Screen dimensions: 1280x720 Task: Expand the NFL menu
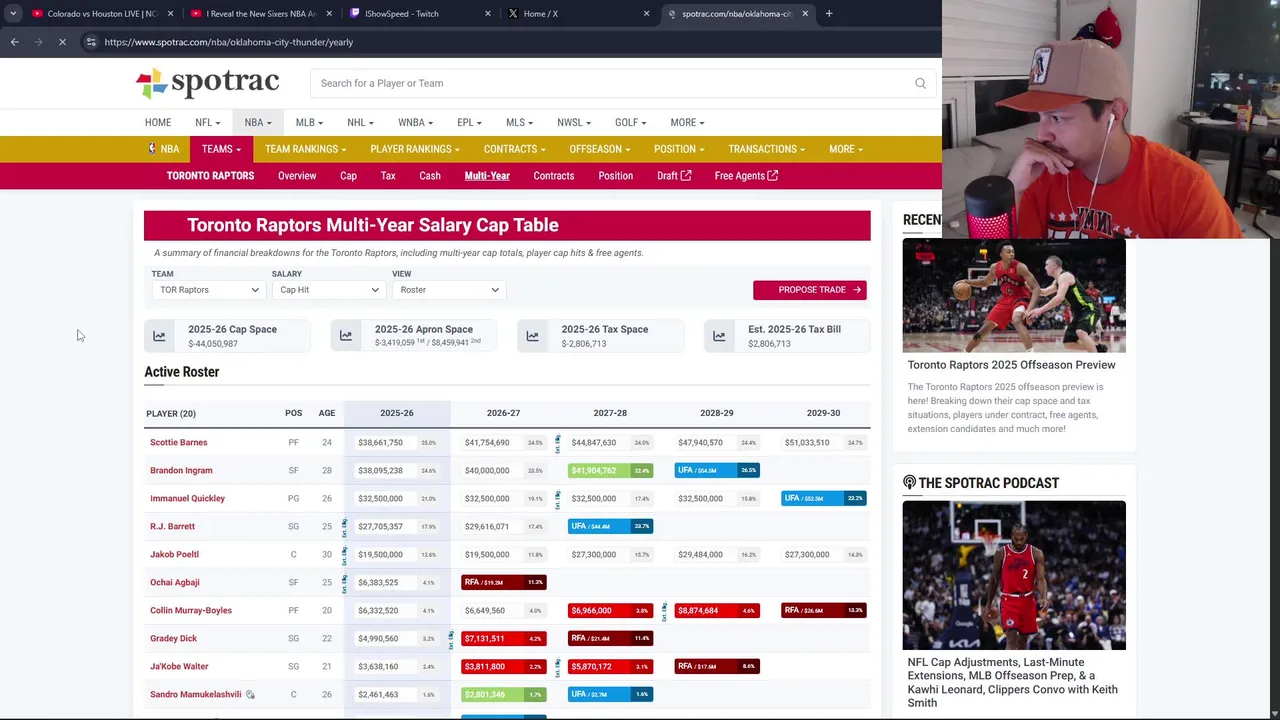pos(207,122)
